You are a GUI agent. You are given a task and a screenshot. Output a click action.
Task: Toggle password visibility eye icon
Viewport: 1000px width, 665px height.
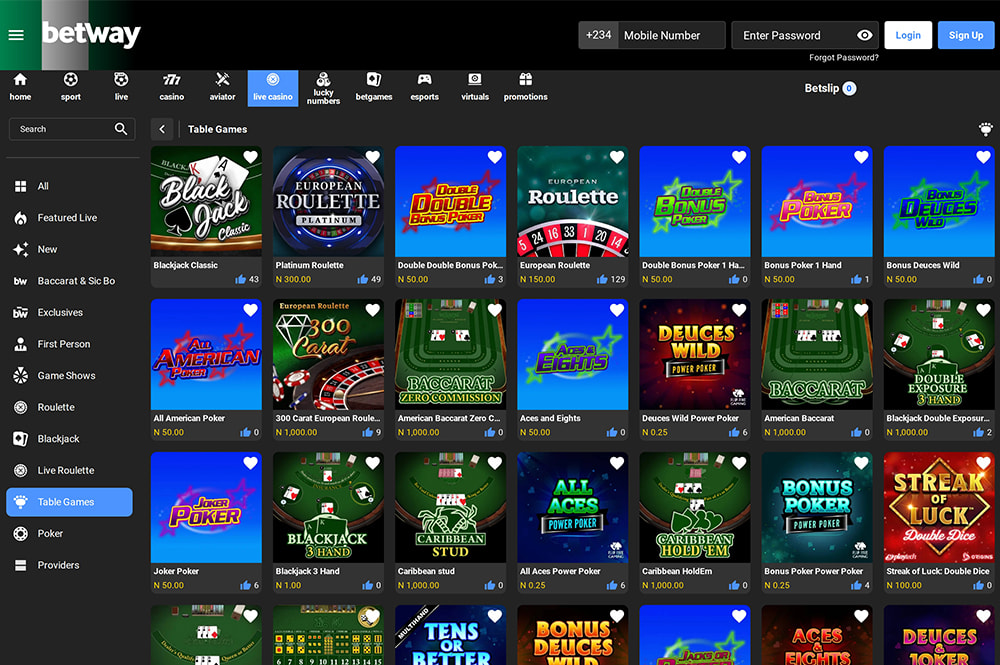point(864,35)
